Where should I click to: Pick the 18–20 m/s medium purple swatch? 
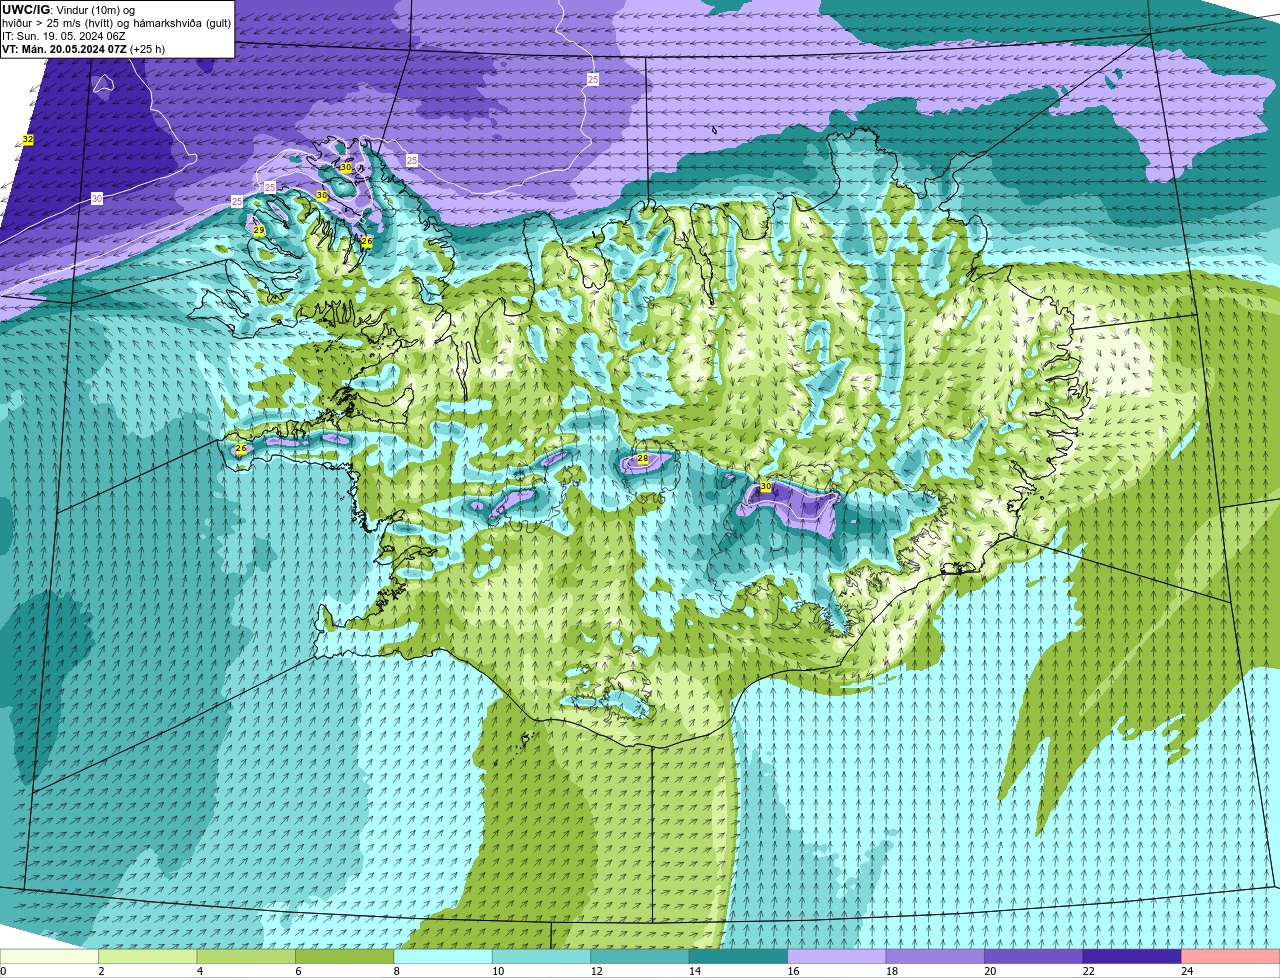tap(935, 956)
